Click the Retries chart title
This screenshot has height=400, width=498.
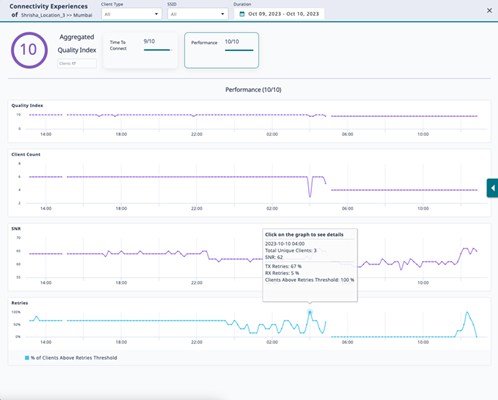[x=20, y=303]
